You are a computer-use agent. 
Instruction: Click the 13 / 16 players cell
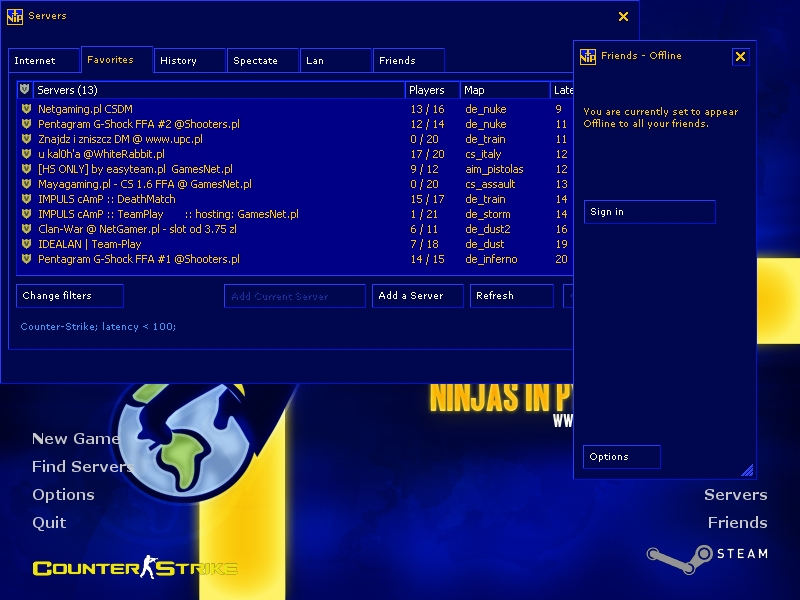428,109
